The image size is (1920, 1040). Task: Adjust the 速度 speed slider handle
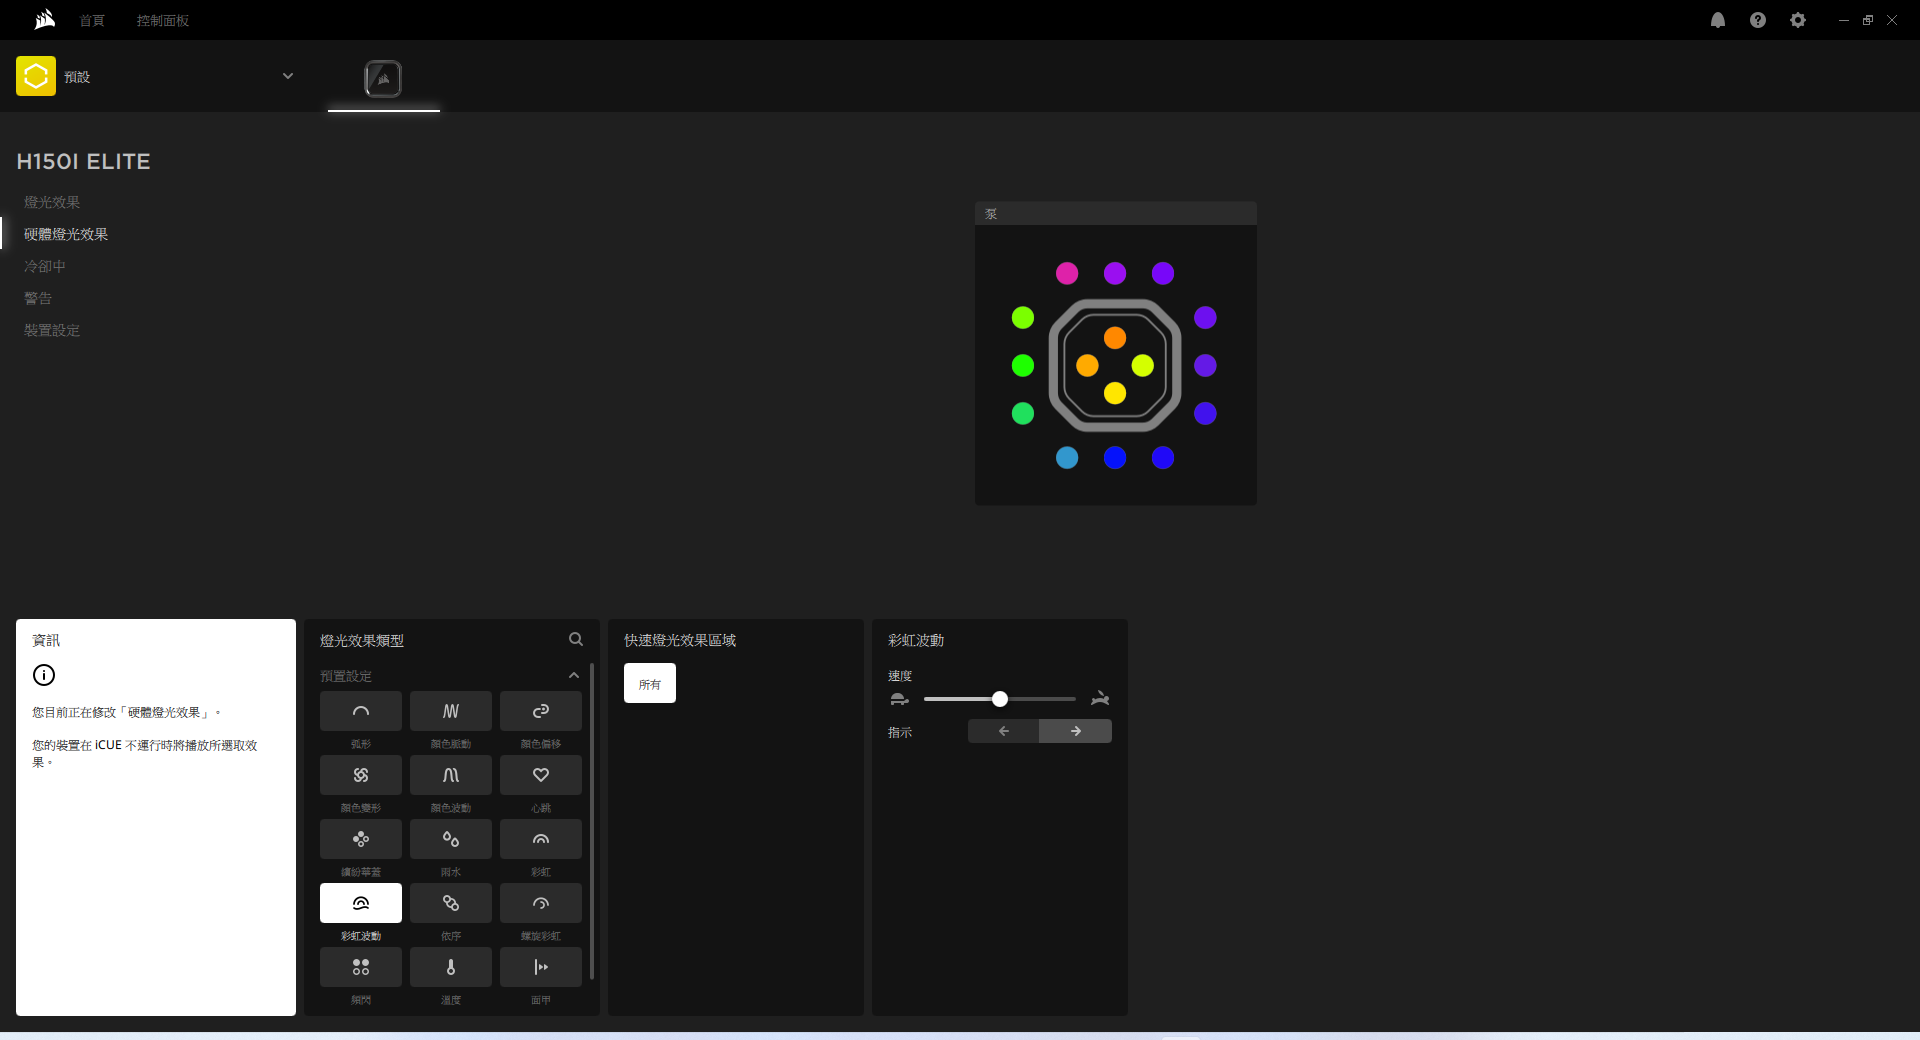click(1000, 699)
